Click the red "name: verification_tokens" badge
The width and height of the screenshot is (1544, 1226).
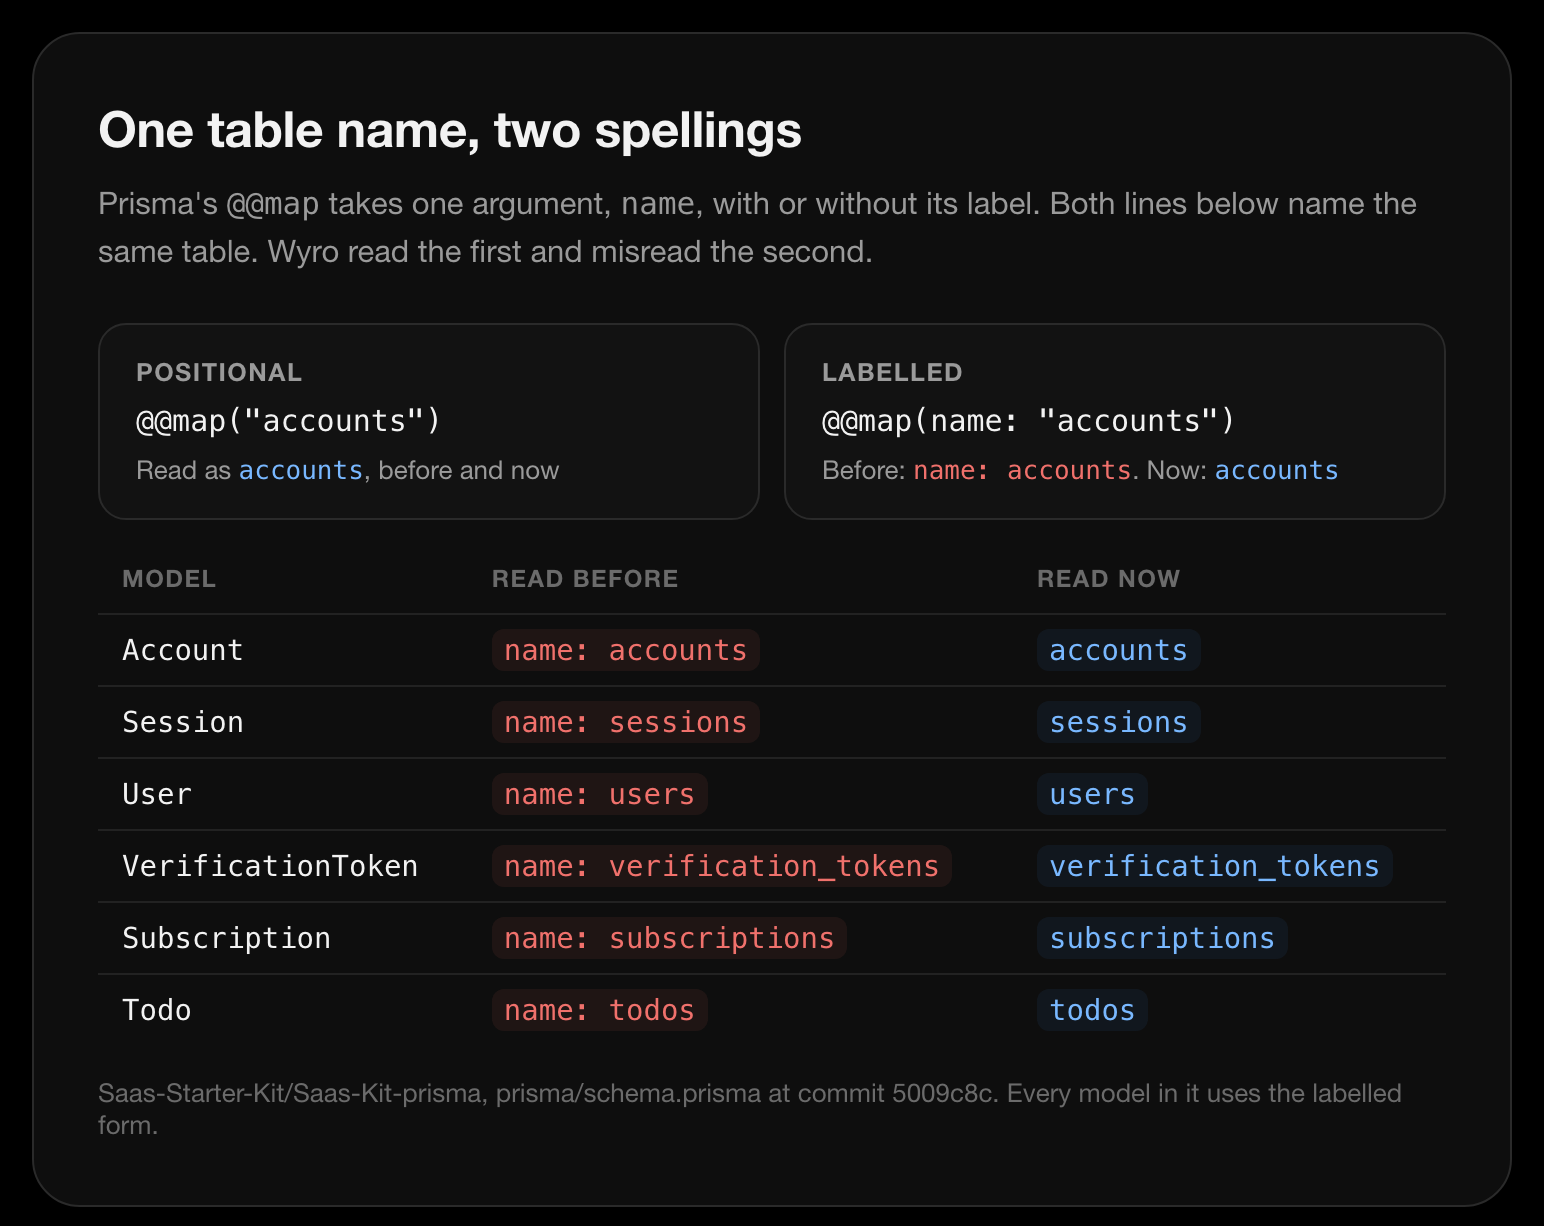(722, 866)
